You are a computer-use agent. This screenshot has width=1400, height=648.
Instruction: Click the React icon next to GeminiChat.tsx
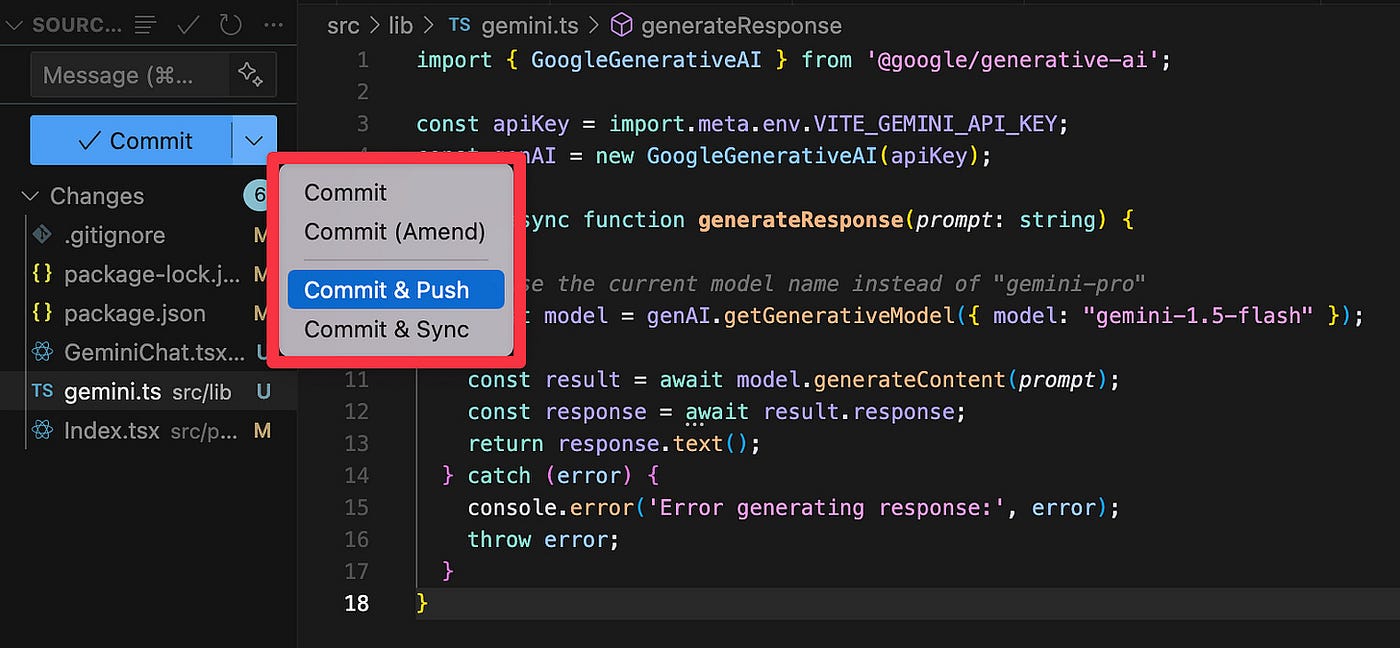pos(42,352)
